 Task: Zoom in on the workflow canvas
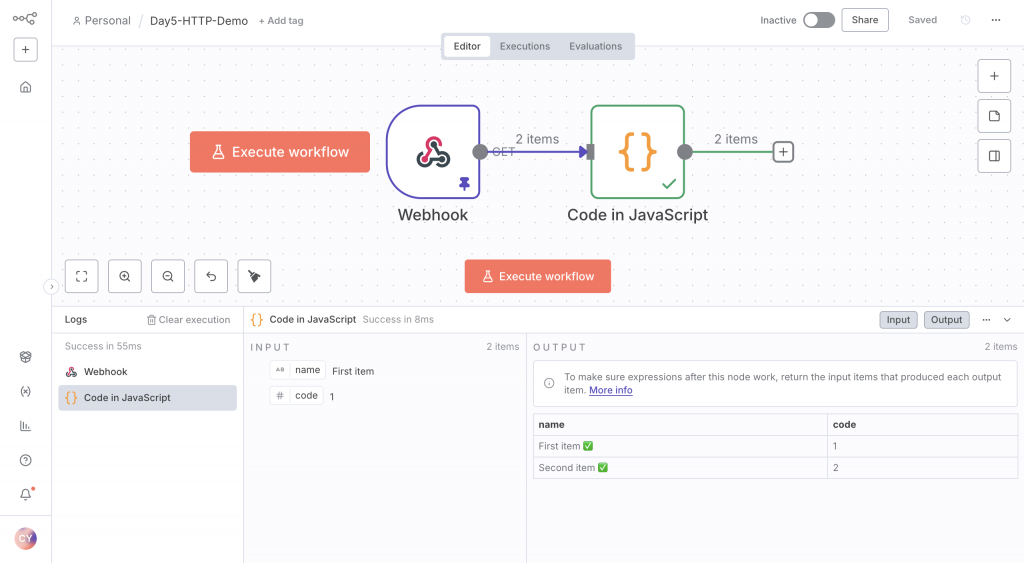point(125,276)
